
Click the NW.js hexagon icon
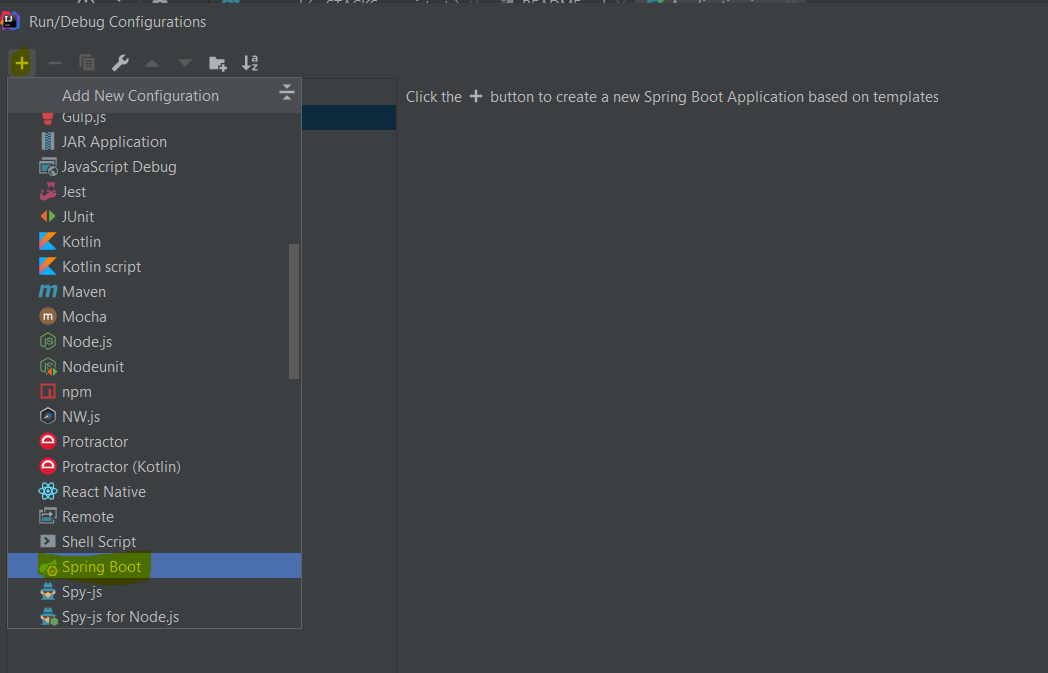tap(47, 416)
